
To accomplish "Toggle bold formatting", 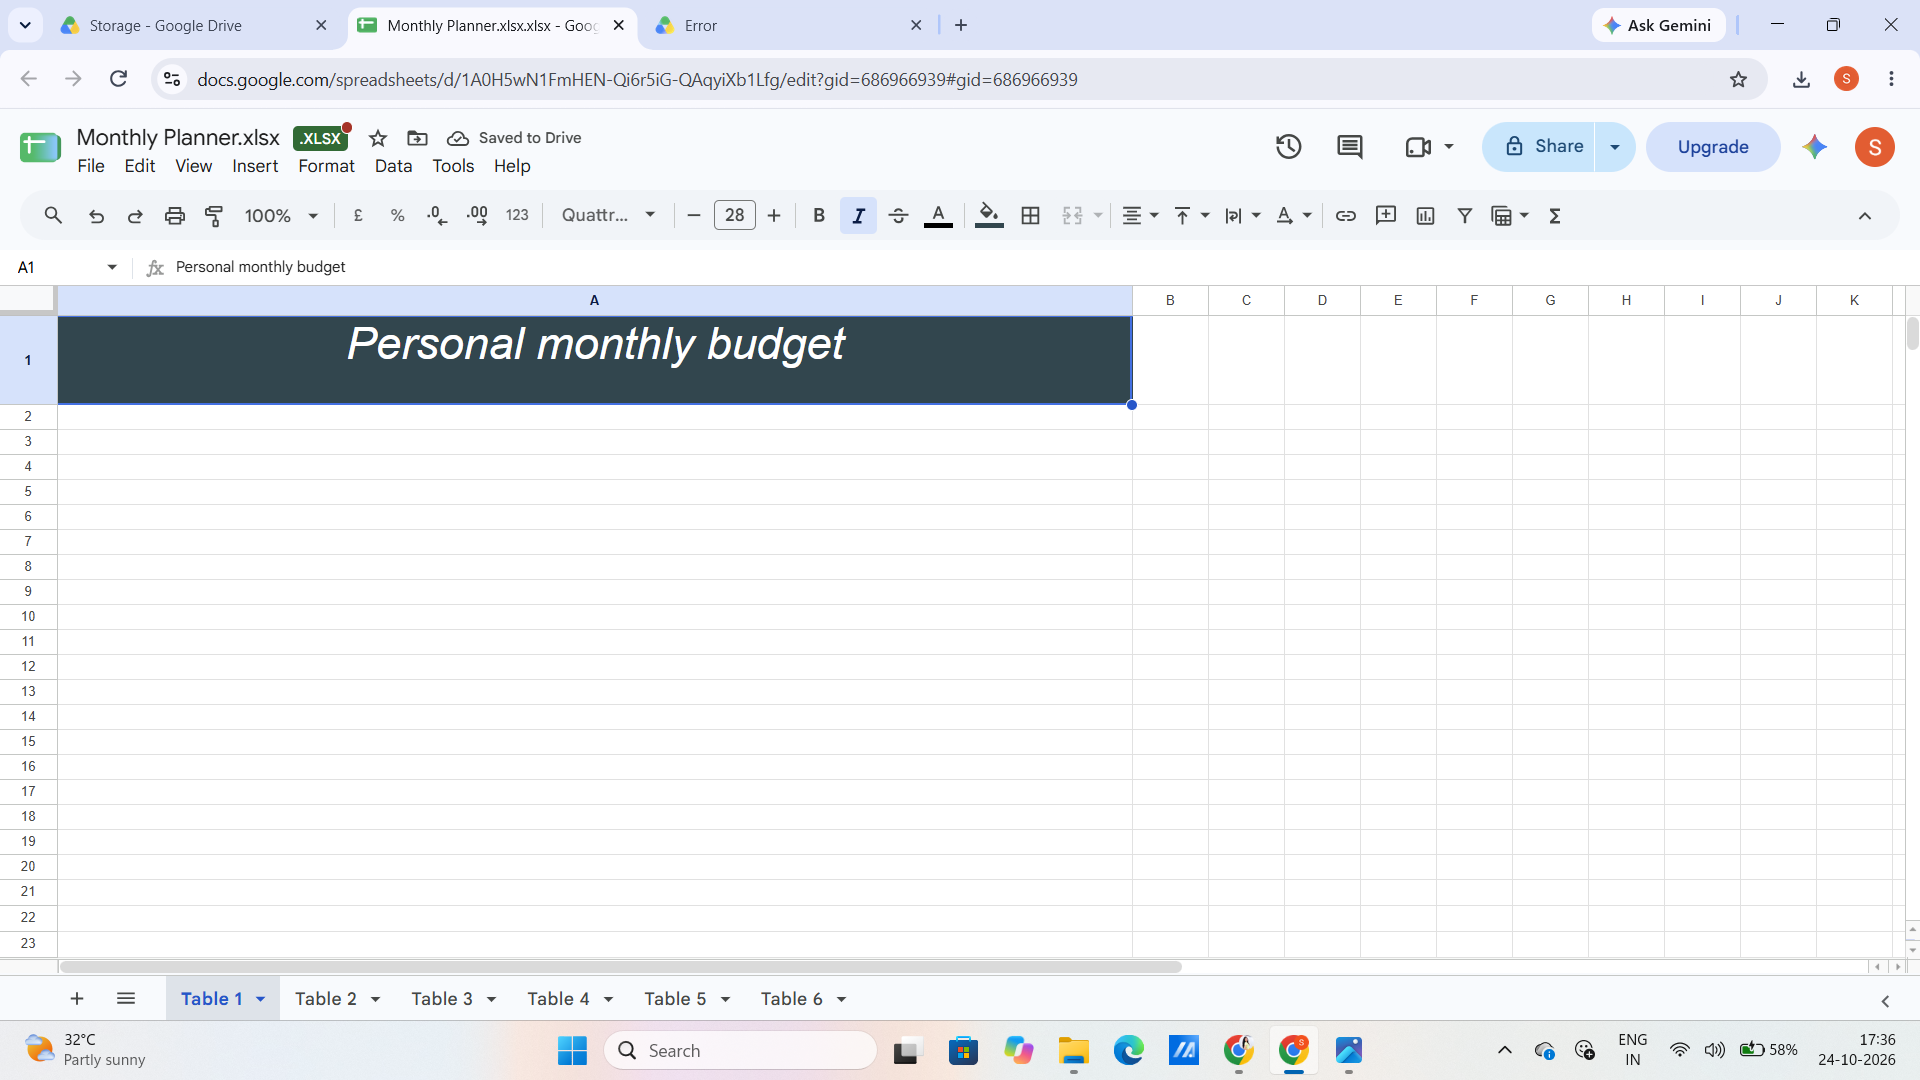I will [x=819, y=215].
